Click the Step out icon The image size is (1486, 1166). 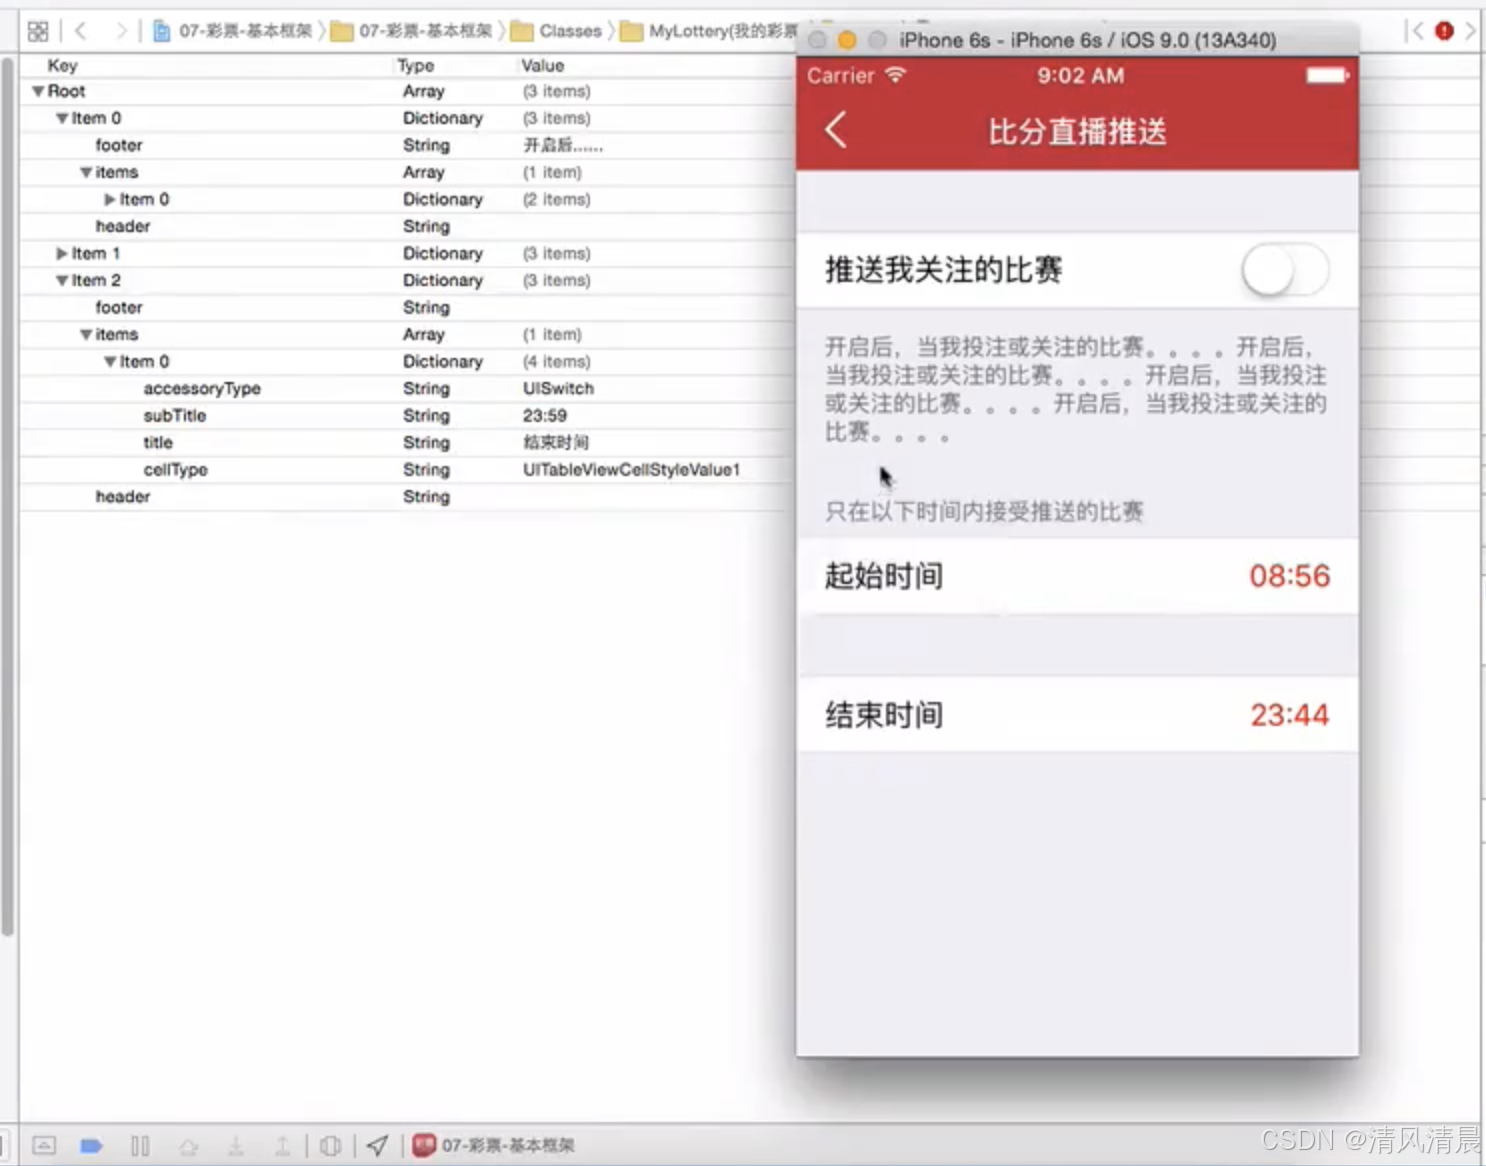[x=283, y=1146]
